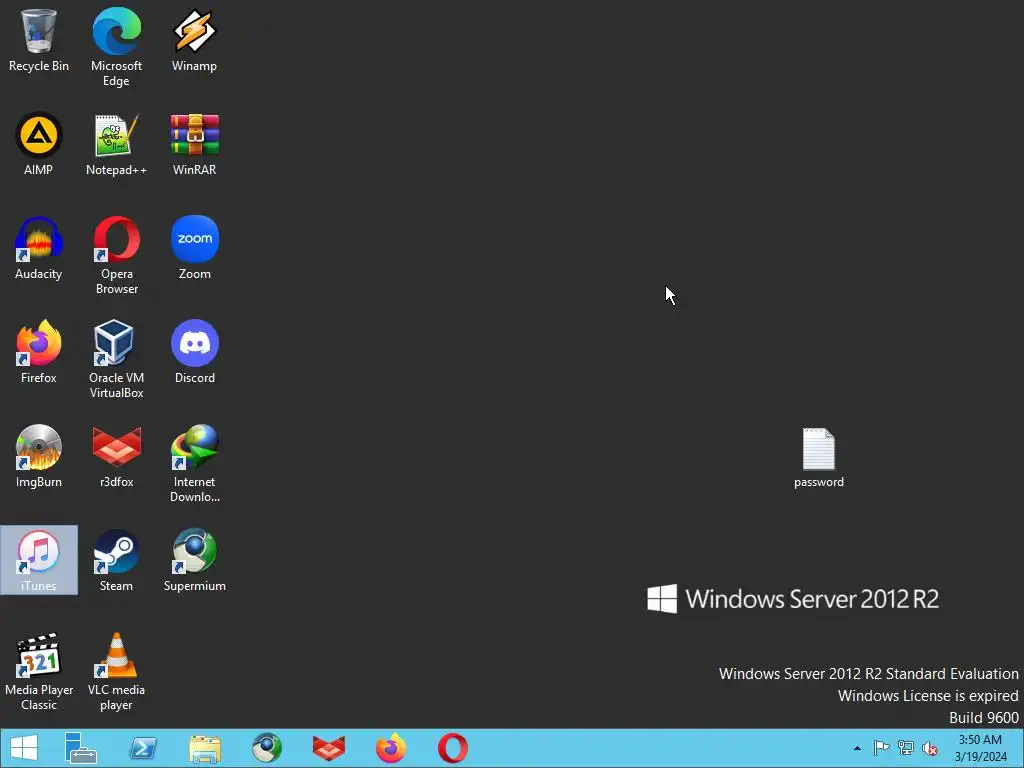1024x768 pixels.
Task: Open Server Manager from the taskbar
Action: pos(81,748)
